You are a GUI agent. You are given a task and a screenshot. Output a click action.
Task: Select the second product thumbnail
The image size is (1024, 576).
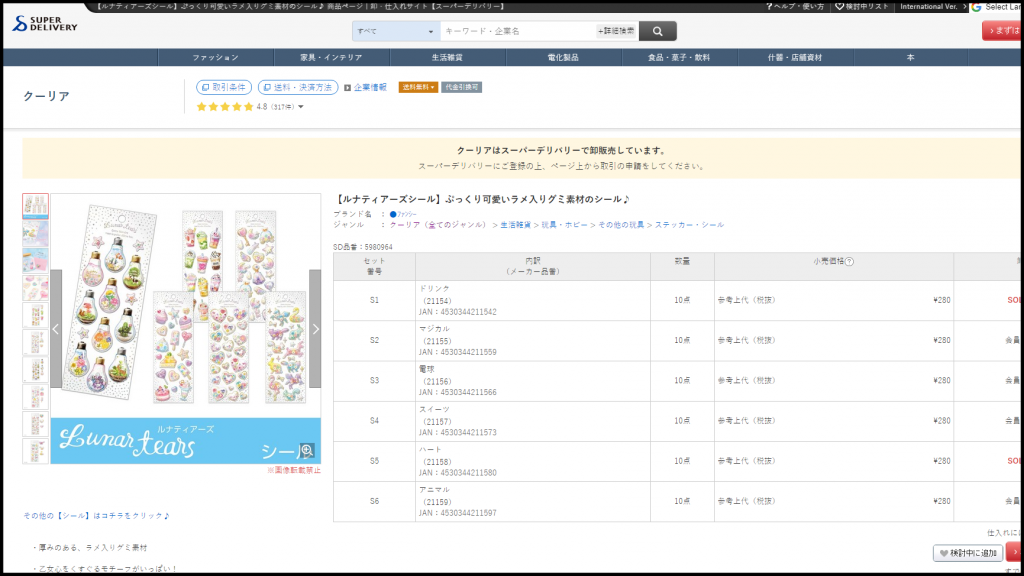(35, 233)
